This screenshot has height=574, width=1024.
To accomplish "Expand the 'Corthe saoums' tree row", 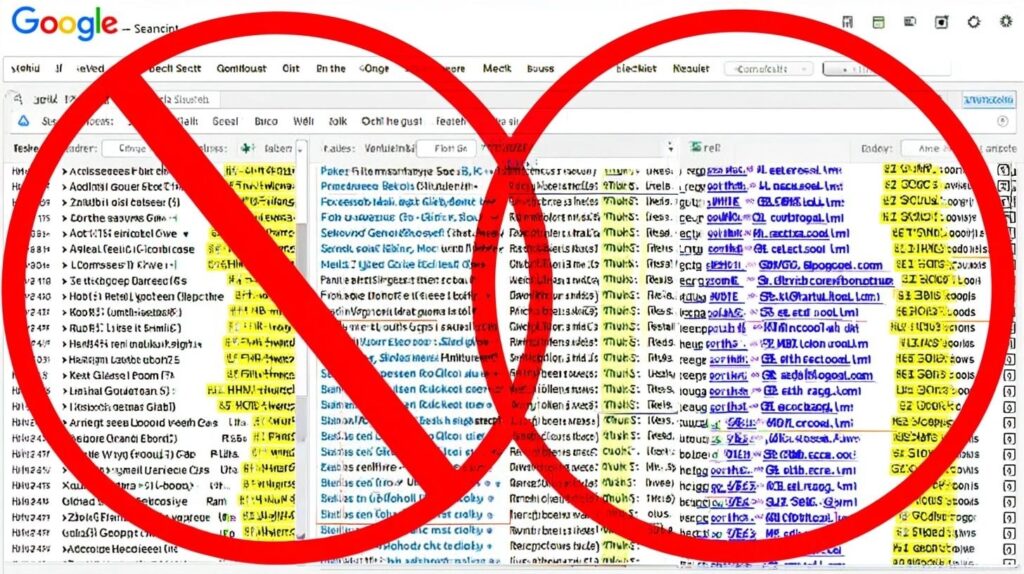I will (x=65, y=218).
